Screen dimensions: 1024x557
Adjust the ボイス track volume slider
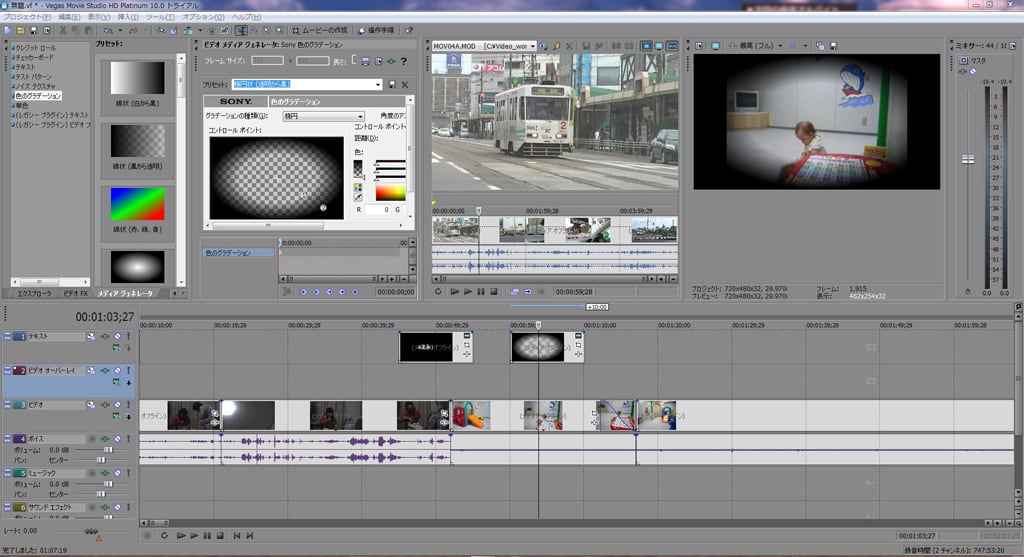[107, 450]
